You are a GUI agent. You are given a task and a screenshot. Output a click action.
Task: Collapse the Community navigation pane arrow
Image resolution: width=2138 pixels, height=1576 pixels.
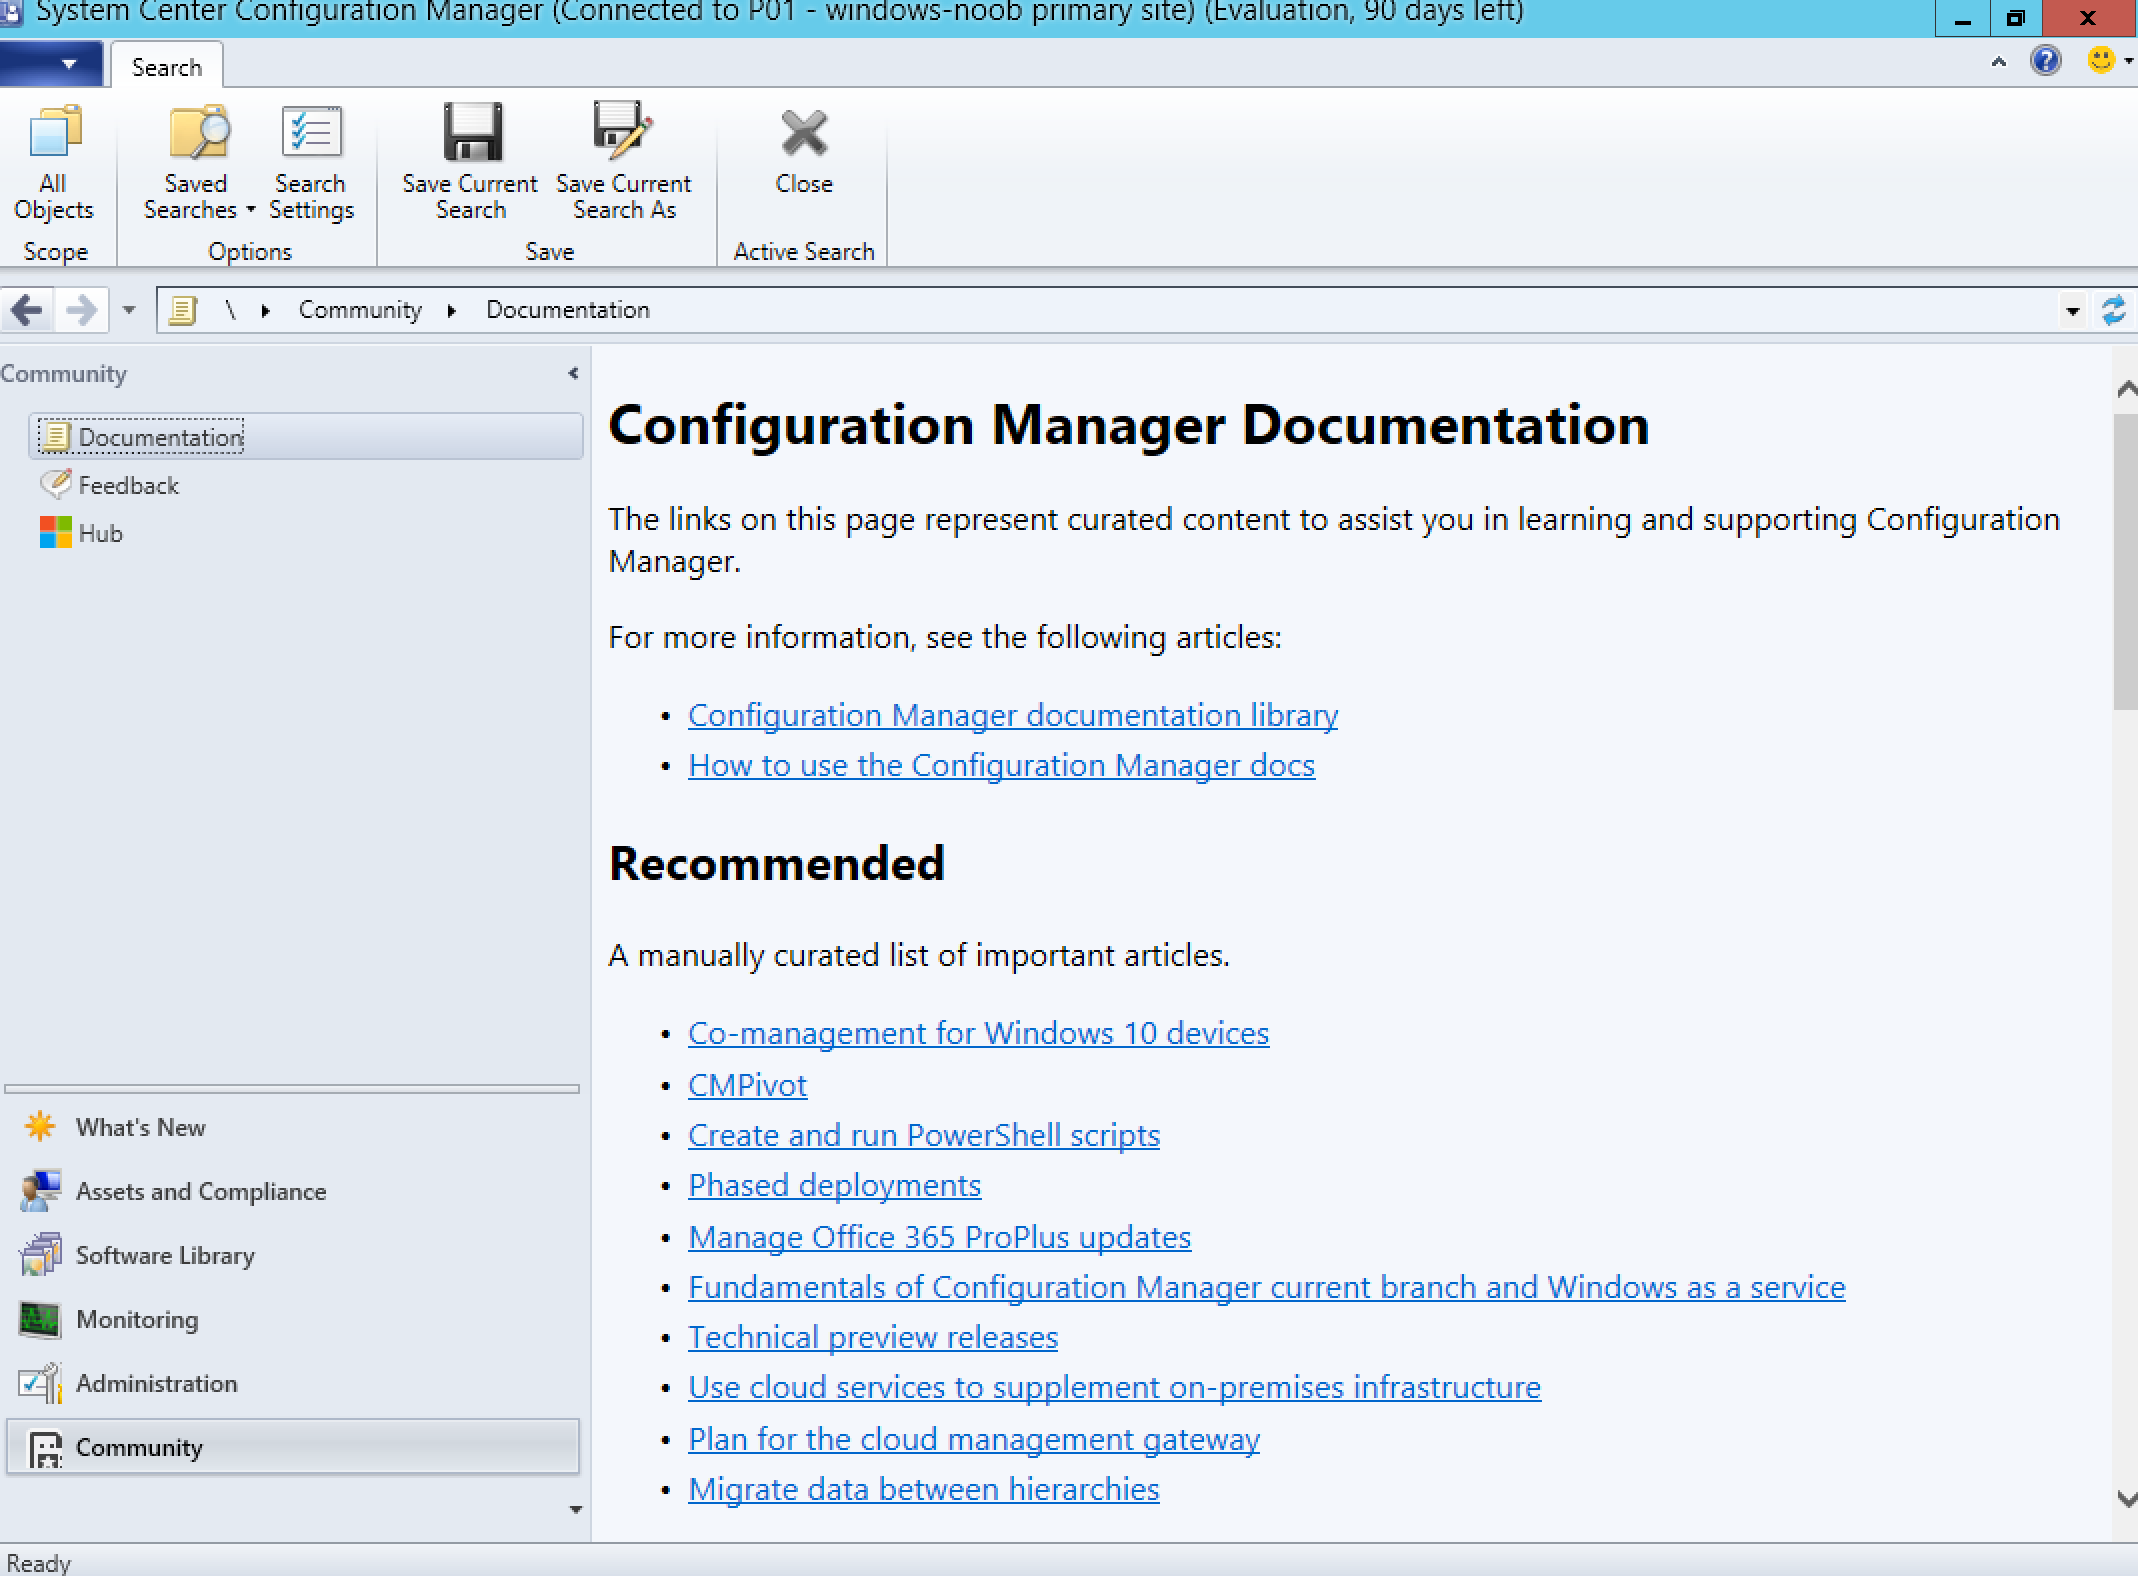[x=573, y=373]
